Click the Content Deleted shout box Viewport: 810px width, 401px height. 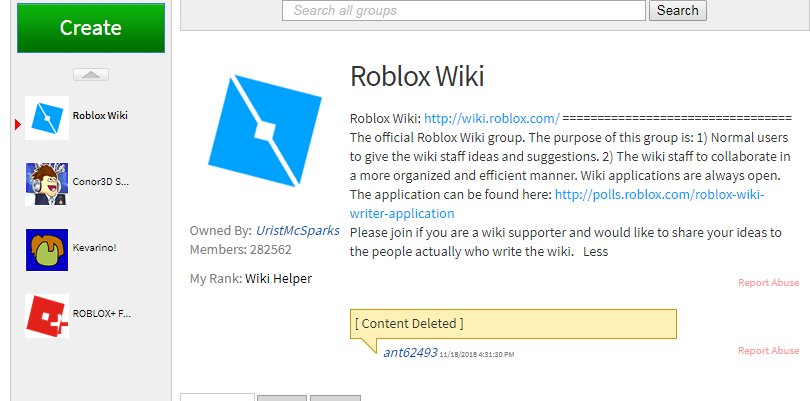coord(513,324)
